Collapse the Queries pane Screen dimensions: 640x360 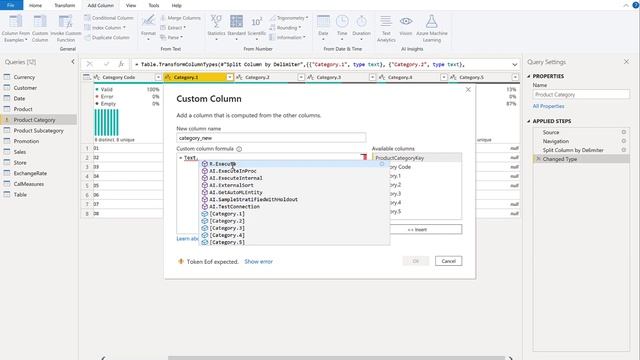(x=73, y=62)
